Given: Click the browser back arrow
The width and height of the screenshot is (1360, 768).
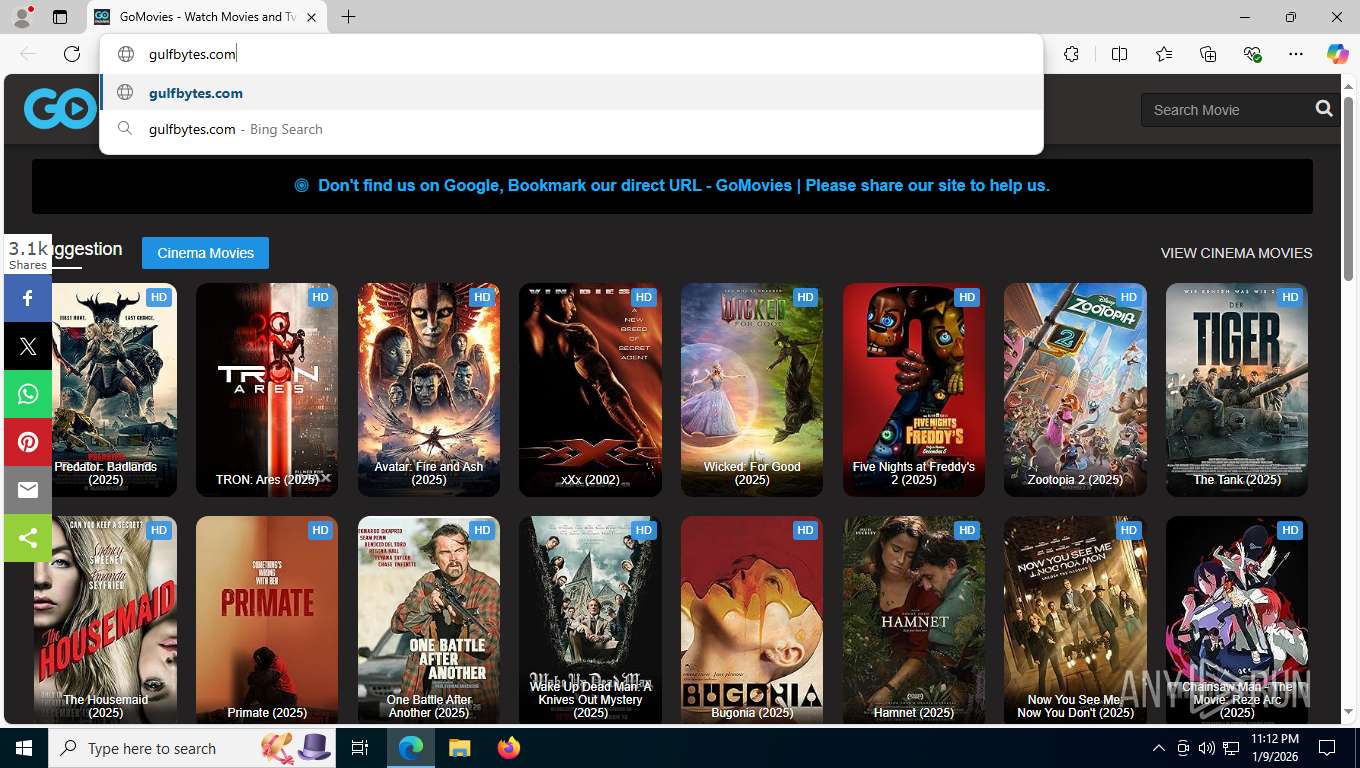Looking at the screenshot, I should click(28, 54).
